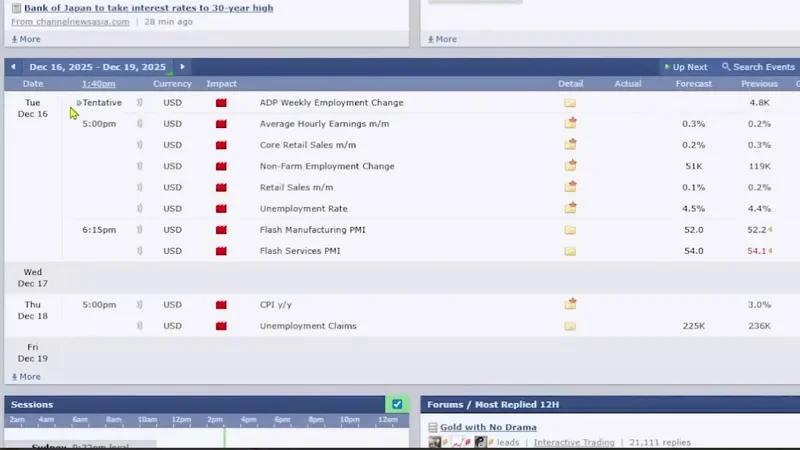Expand More in the top right panel
The image size is (800, 450).
(x=442, y=39)
